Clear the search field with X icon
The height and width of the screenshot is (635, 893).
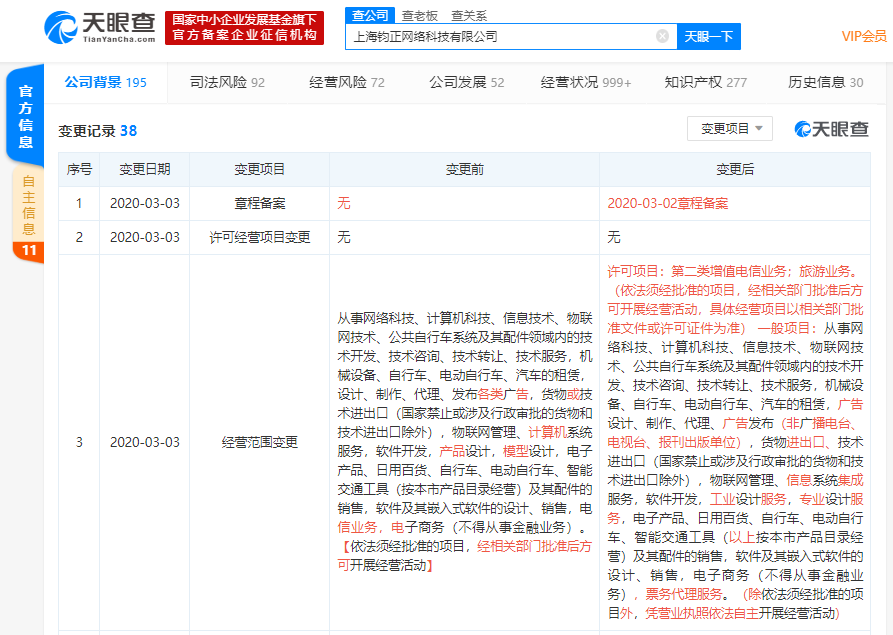click(x=662, y=36)
